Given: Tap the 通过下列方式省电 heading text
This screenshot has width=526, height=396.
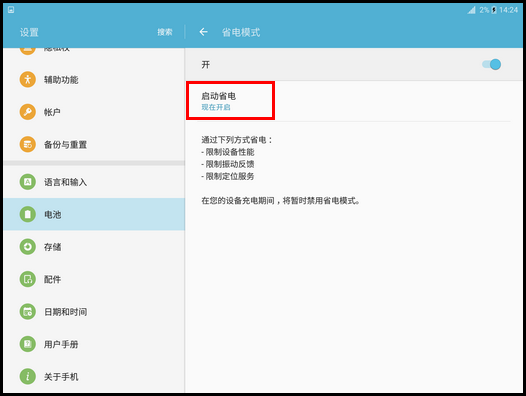Looking at the screenshot, I should click(236, 140).
